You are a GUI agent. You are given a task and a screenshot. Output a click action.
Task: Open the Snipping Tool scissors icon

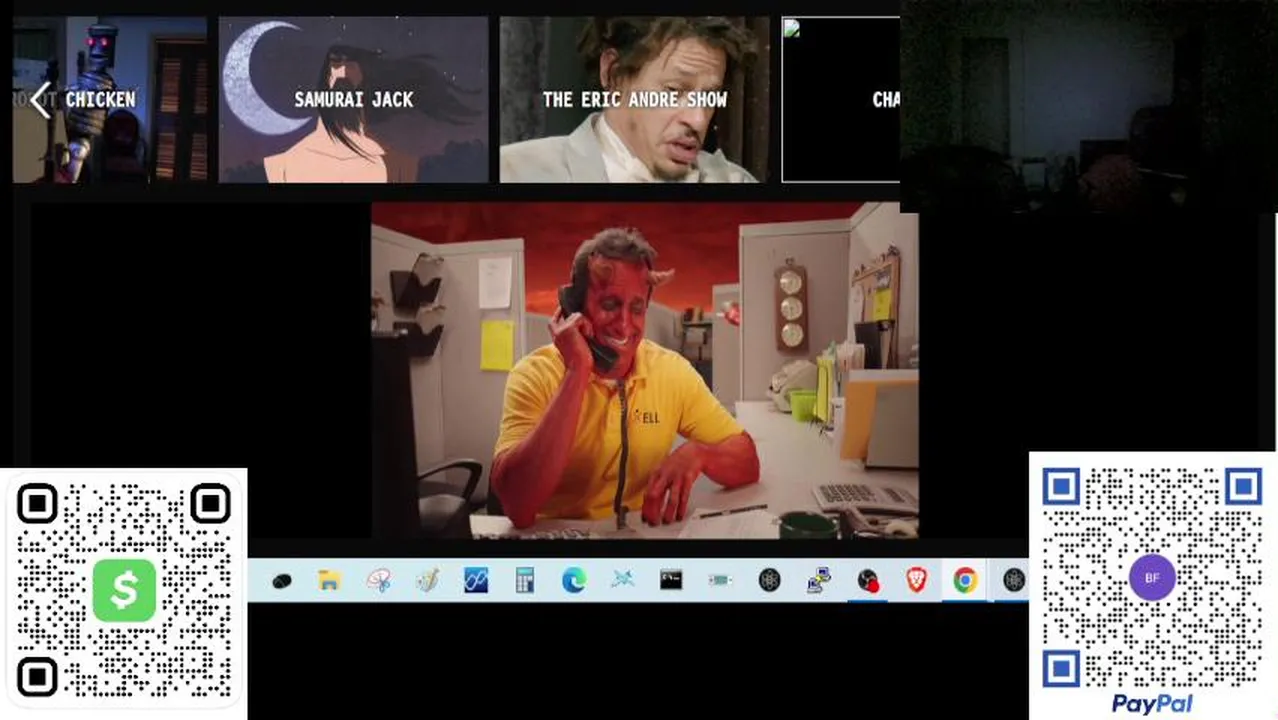378,580
